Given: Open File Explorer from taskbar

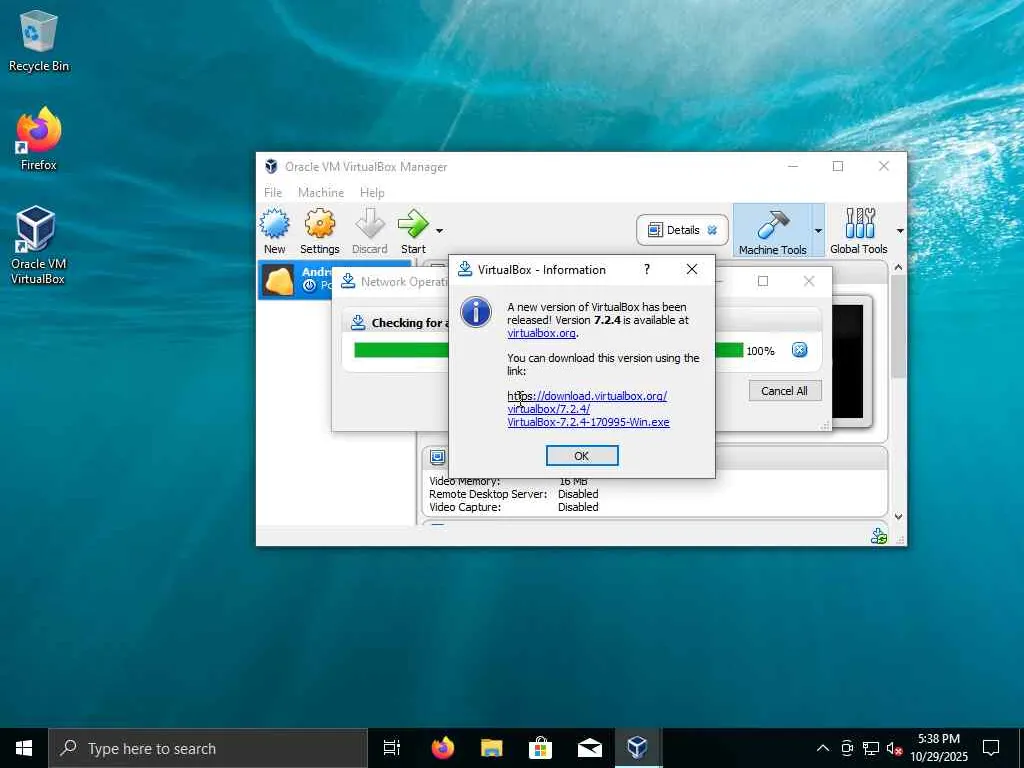Looking at the screenshot, I should pyautogui.click(x=492, y=748).
